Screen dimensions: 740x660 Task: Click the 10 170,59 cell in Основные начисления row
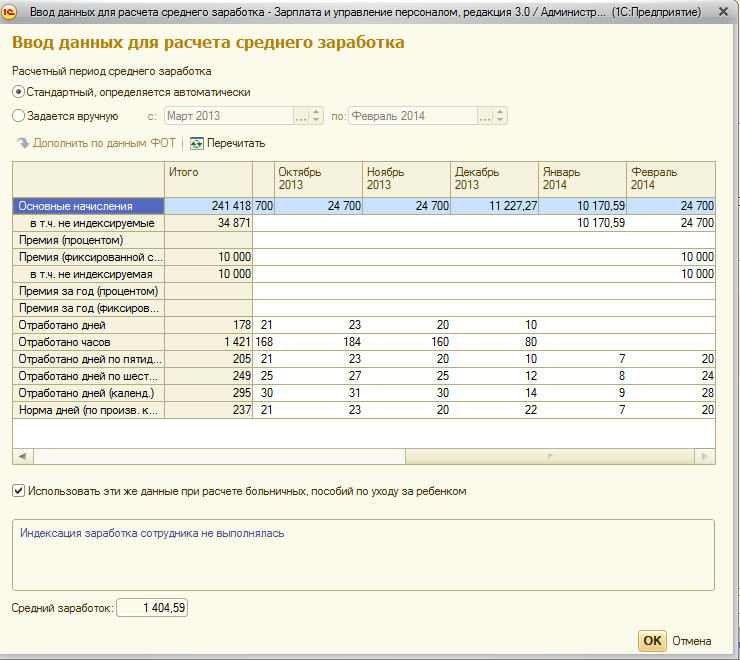pyautogui.click(x=582, y=206)
